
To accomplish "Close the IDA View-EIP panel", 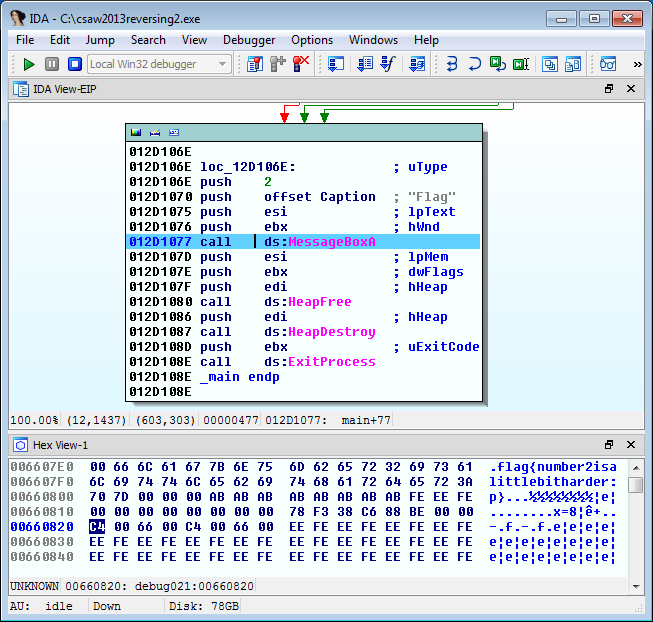I will pos(631,89).
